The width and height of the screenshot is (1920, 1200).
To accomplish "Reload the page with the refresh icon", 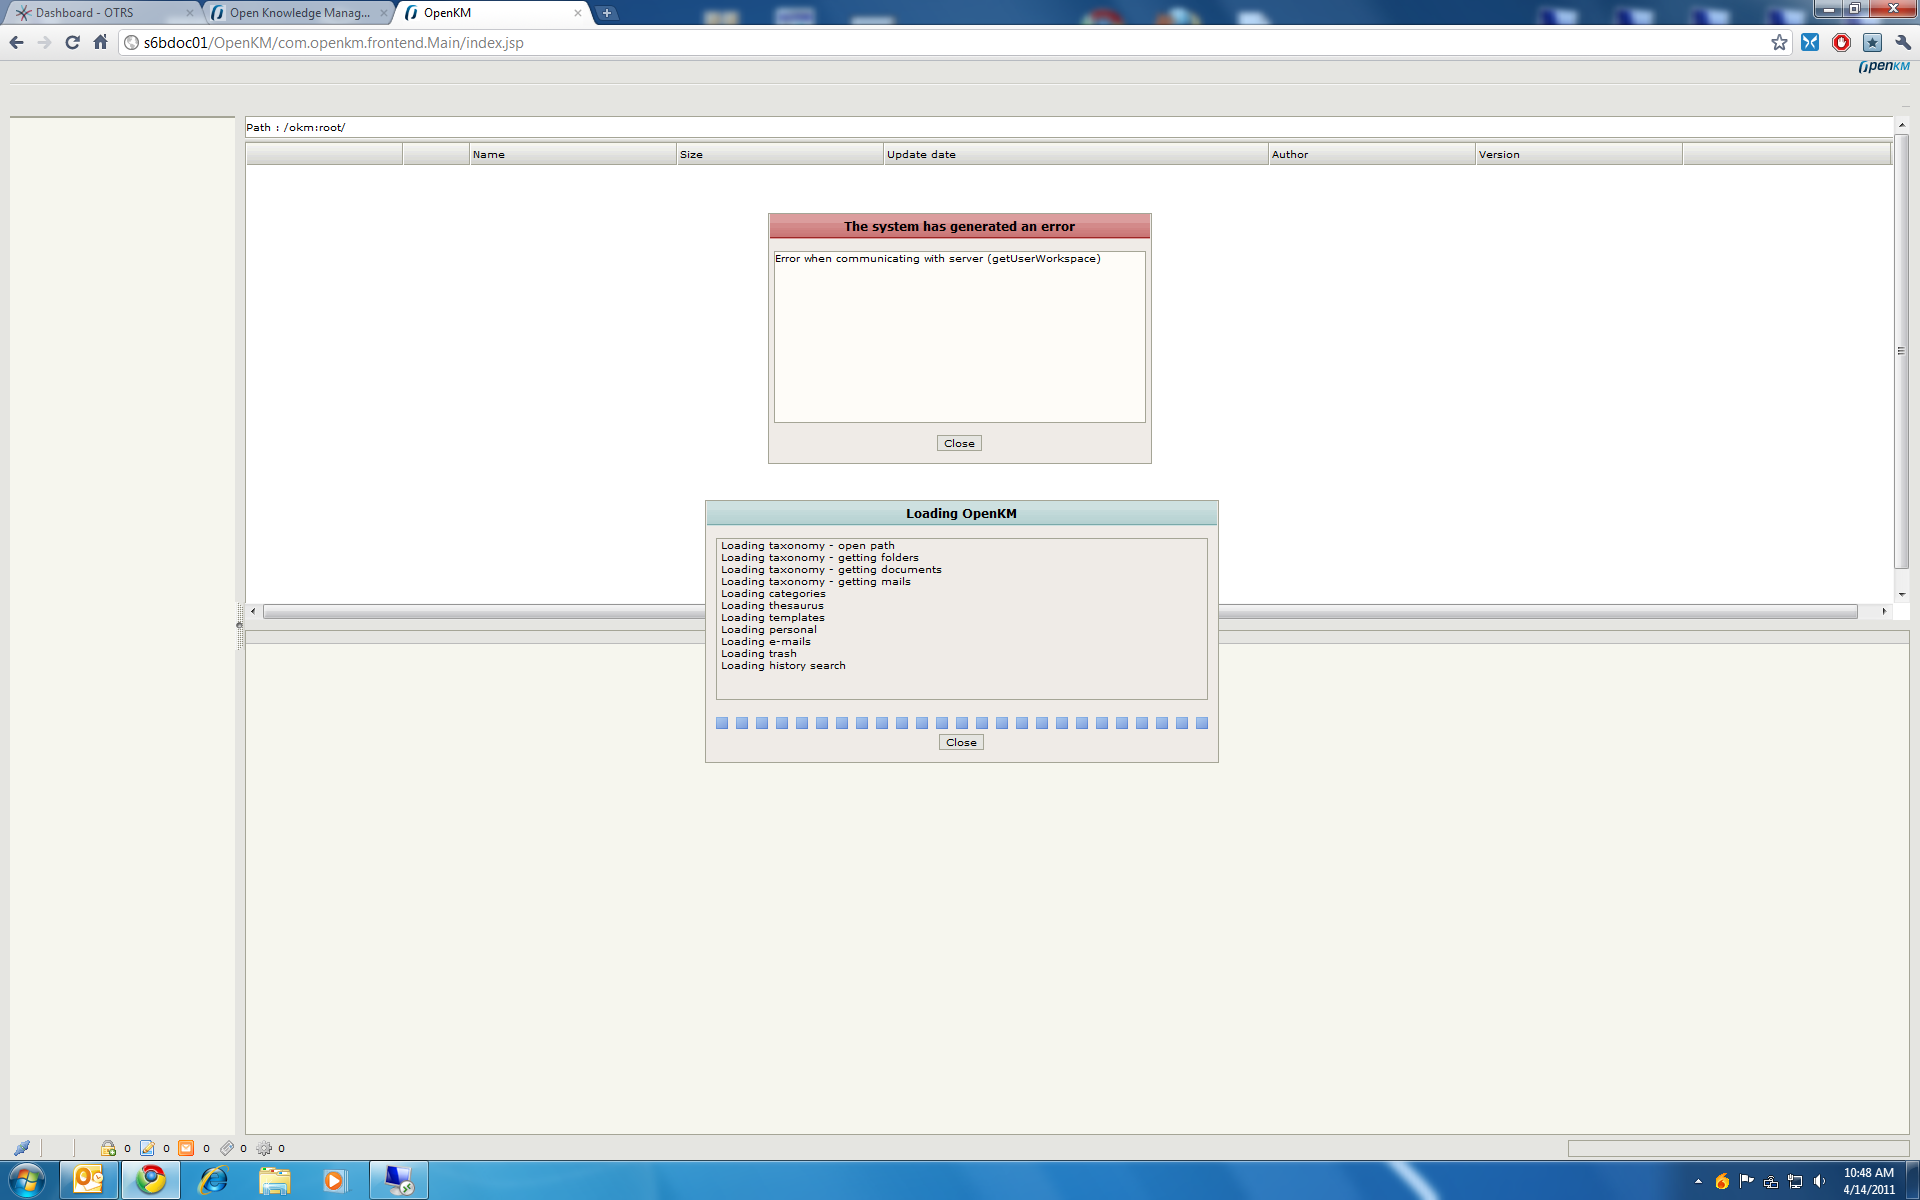I will [x=72, y=42].
